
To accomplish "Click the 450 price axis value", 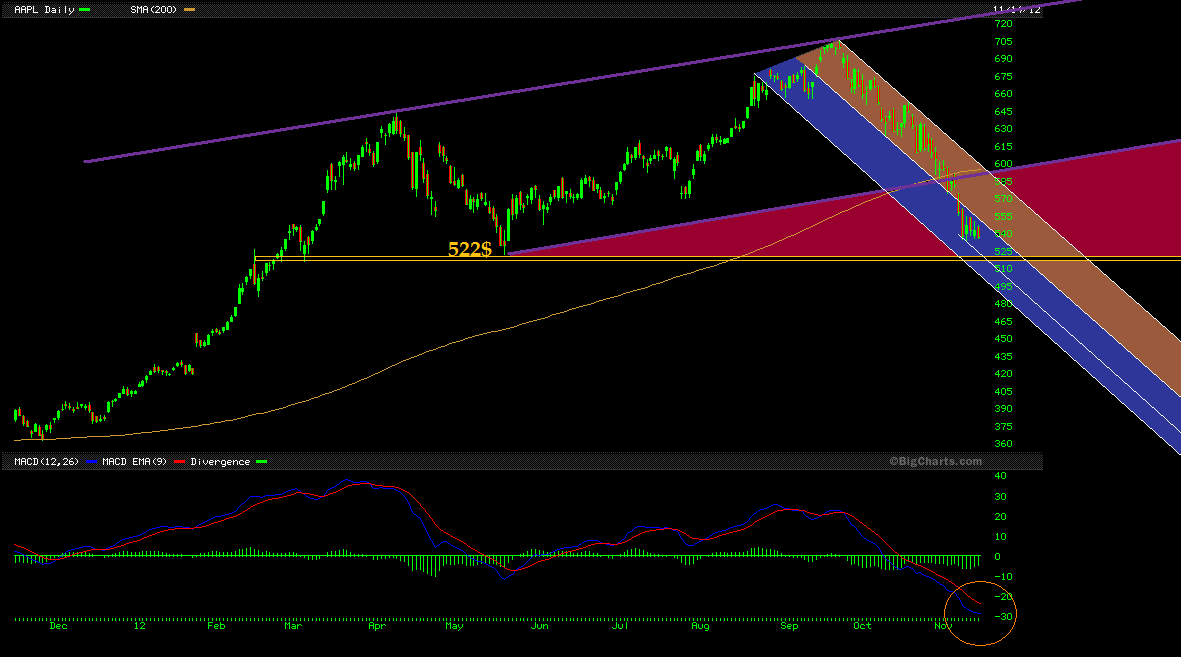I will tap(1003, 339).
